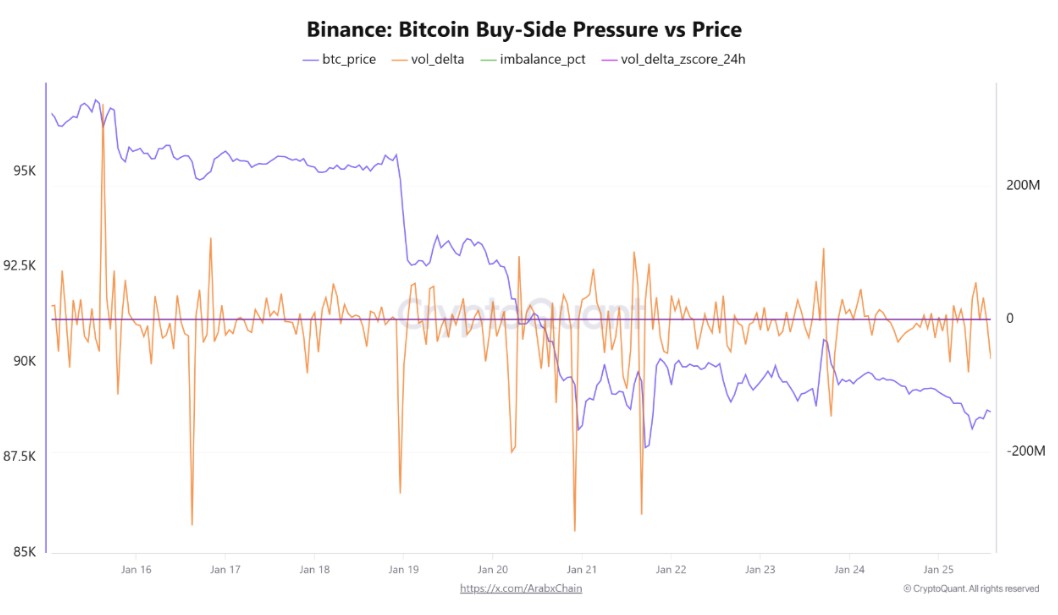This screenshot has height=615, width=1058.
Task: Click the CryptoQuant copyright notice
Action: coord(970,589)
